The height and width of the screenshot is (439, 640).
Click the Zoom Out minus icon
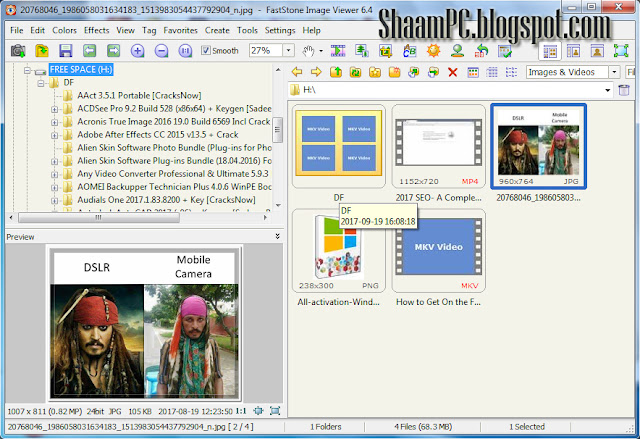[162, 51]
